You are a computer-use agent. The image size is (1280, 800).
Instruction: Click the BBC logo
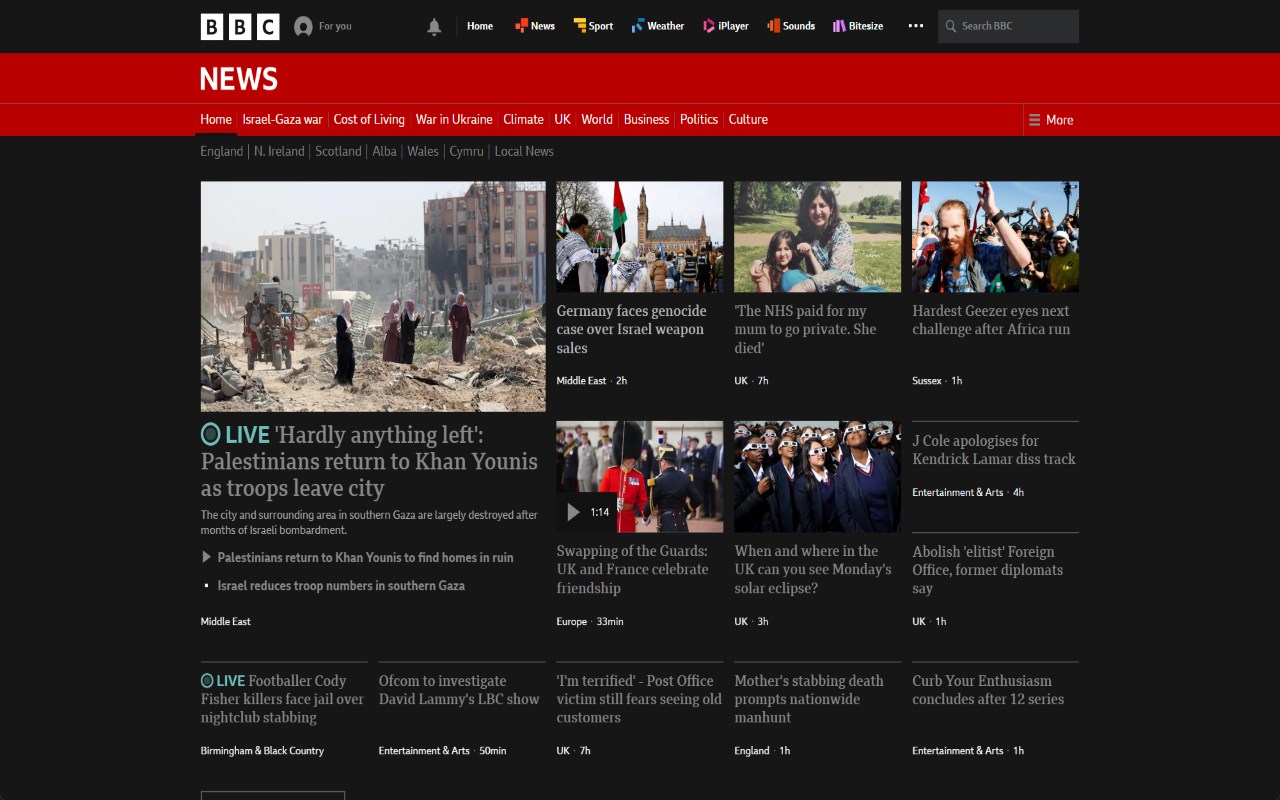pyautogui.click(x=240, y=26)
